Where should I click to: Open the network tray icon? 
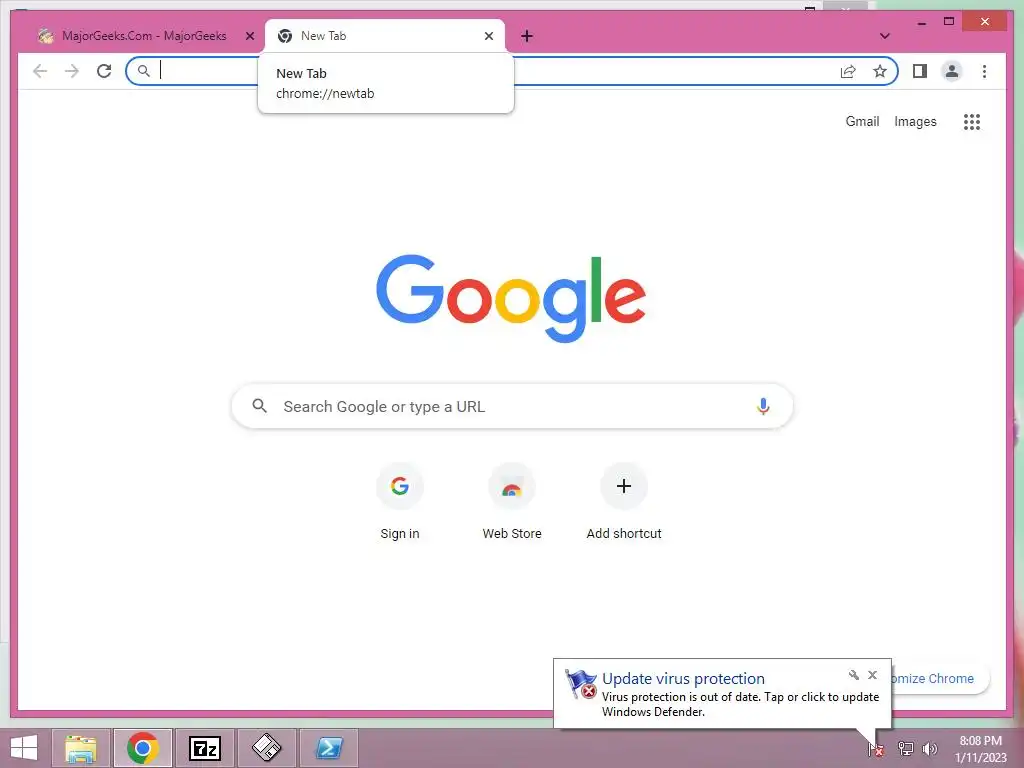(x=905, y=749)
